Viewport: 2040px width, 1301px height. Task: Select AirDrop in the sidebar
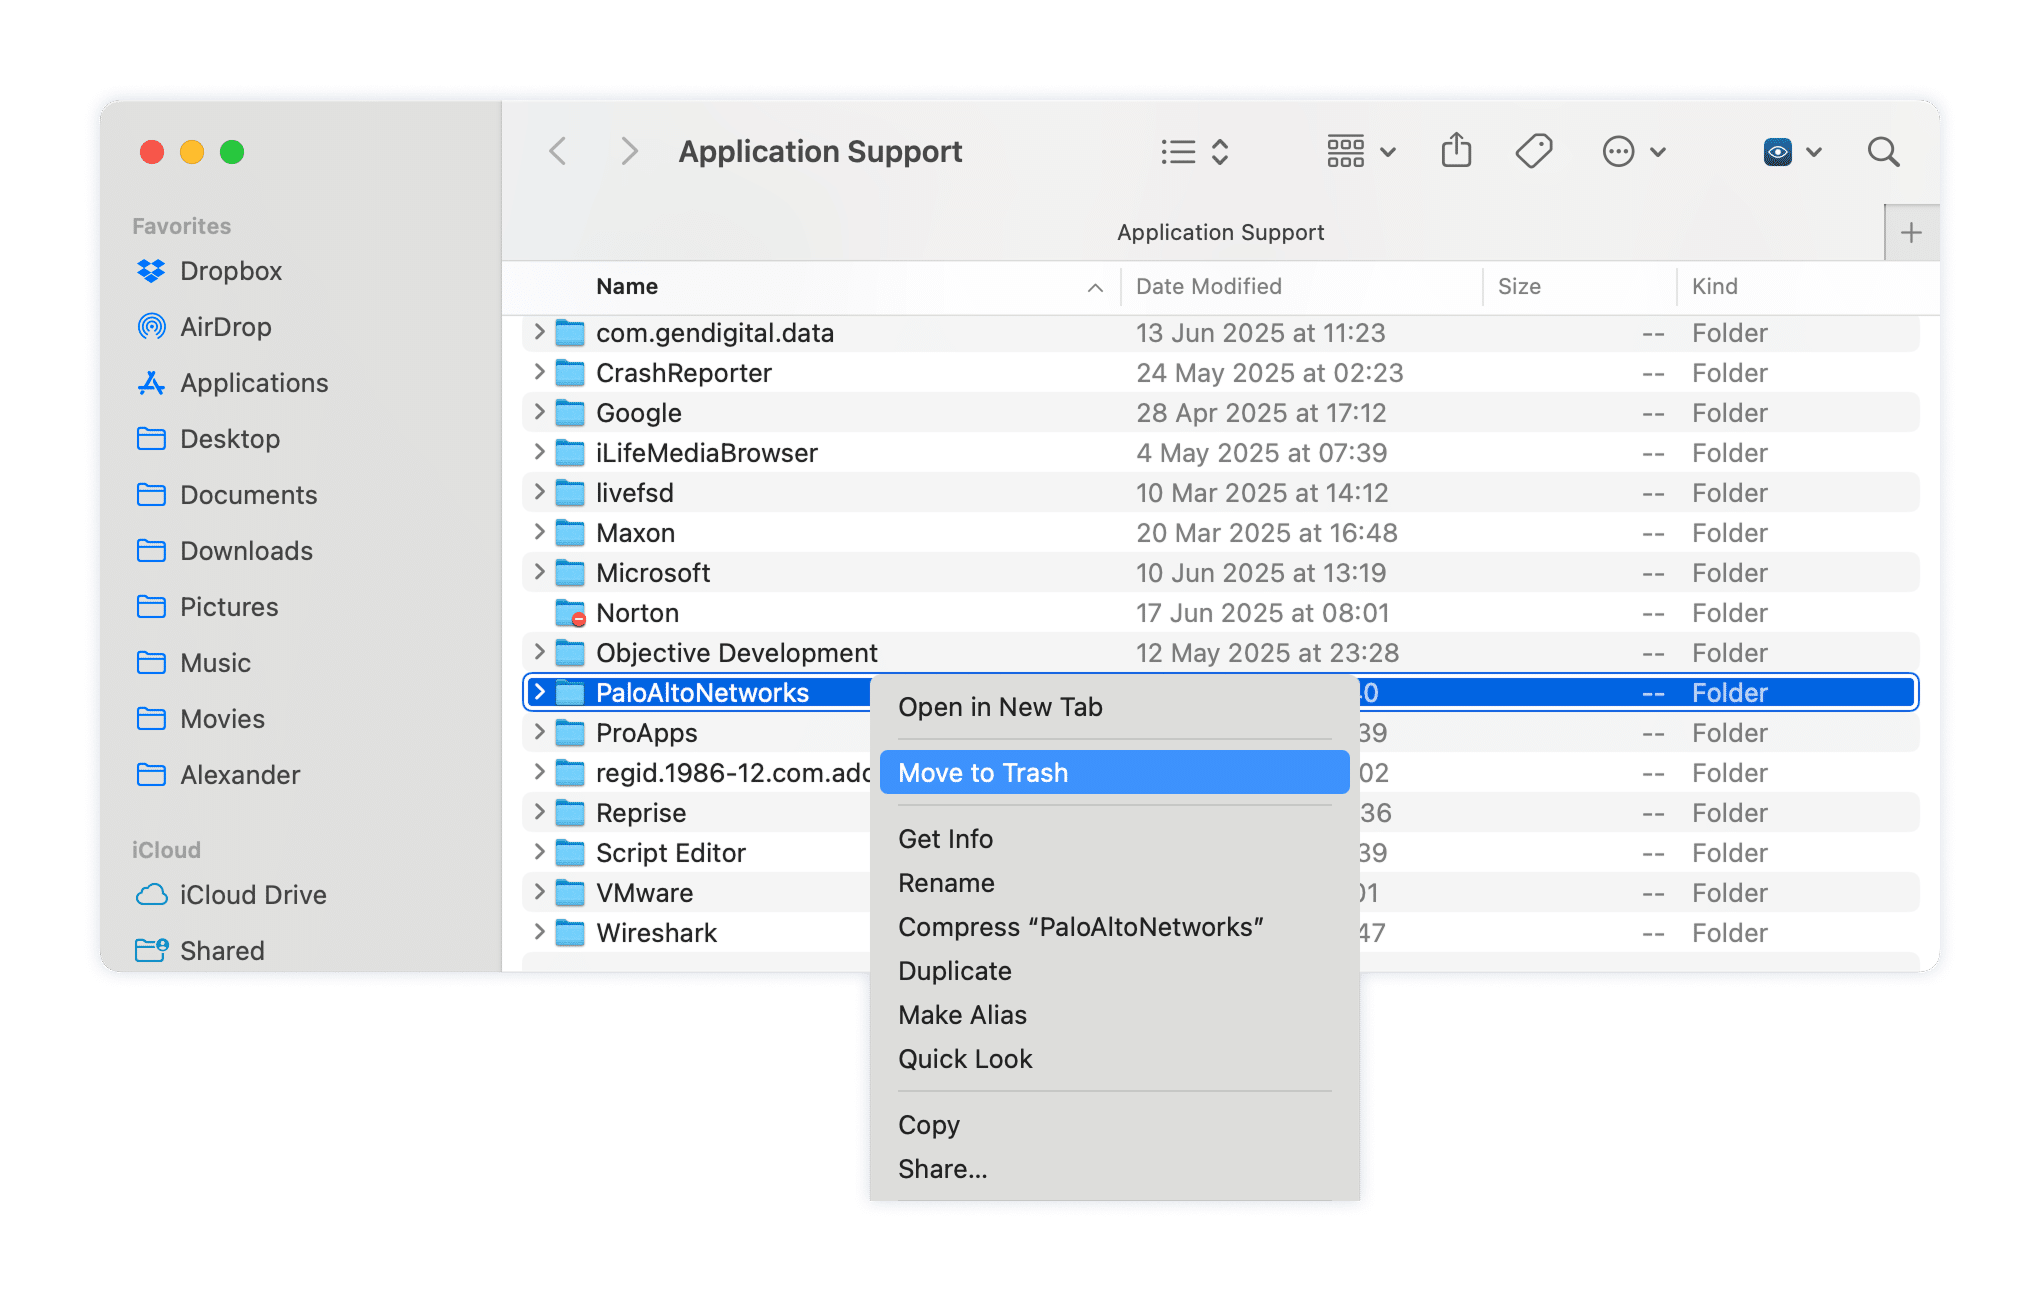[x=226, y=326]
